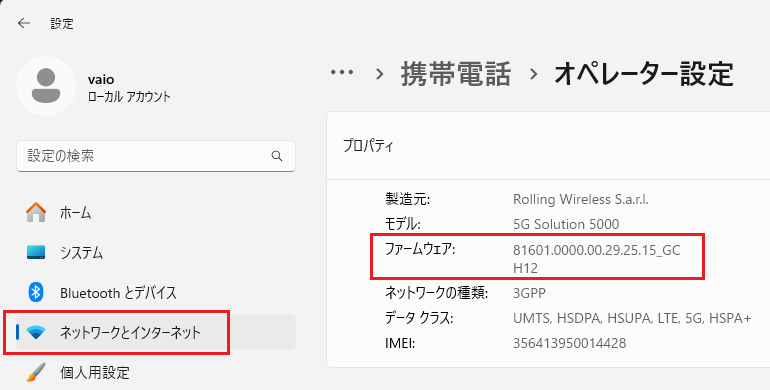Focus the 設定の検索 search field
770x390 pixels.
coord(156,156)
